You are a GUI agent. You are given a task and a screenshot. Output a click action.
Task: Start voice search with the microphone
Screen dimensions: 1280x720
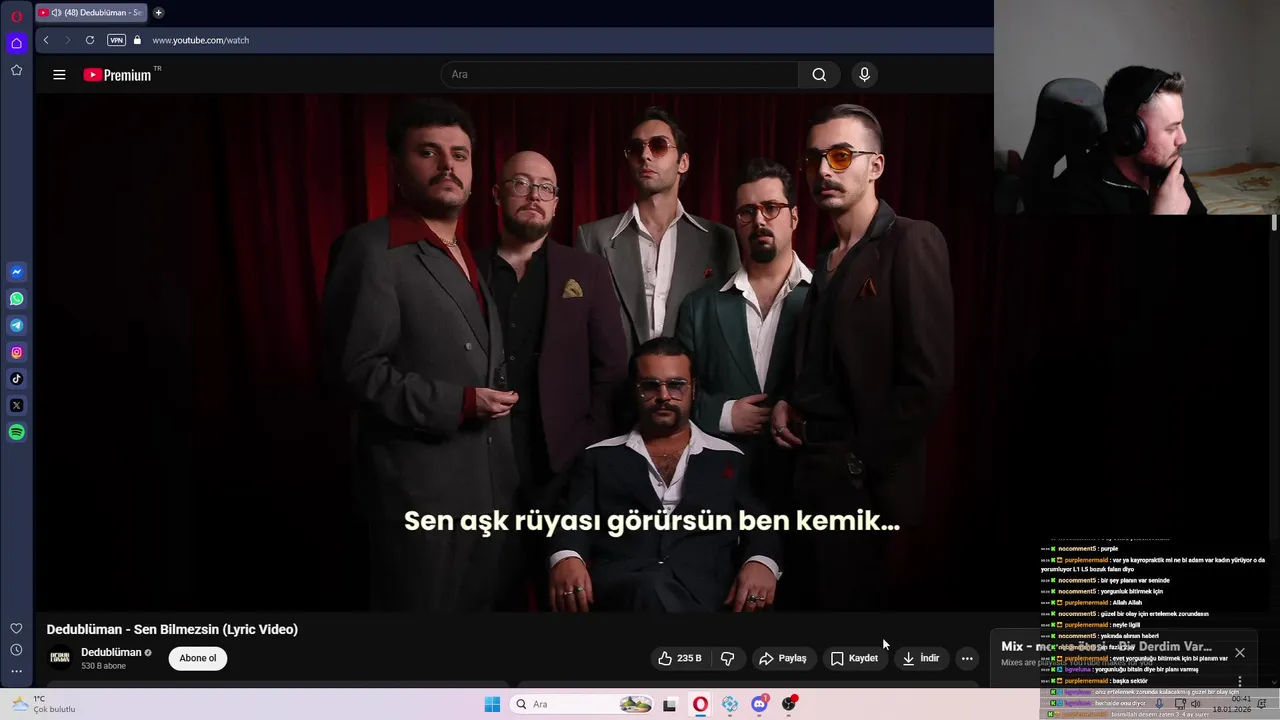click(x=865, y=74)
